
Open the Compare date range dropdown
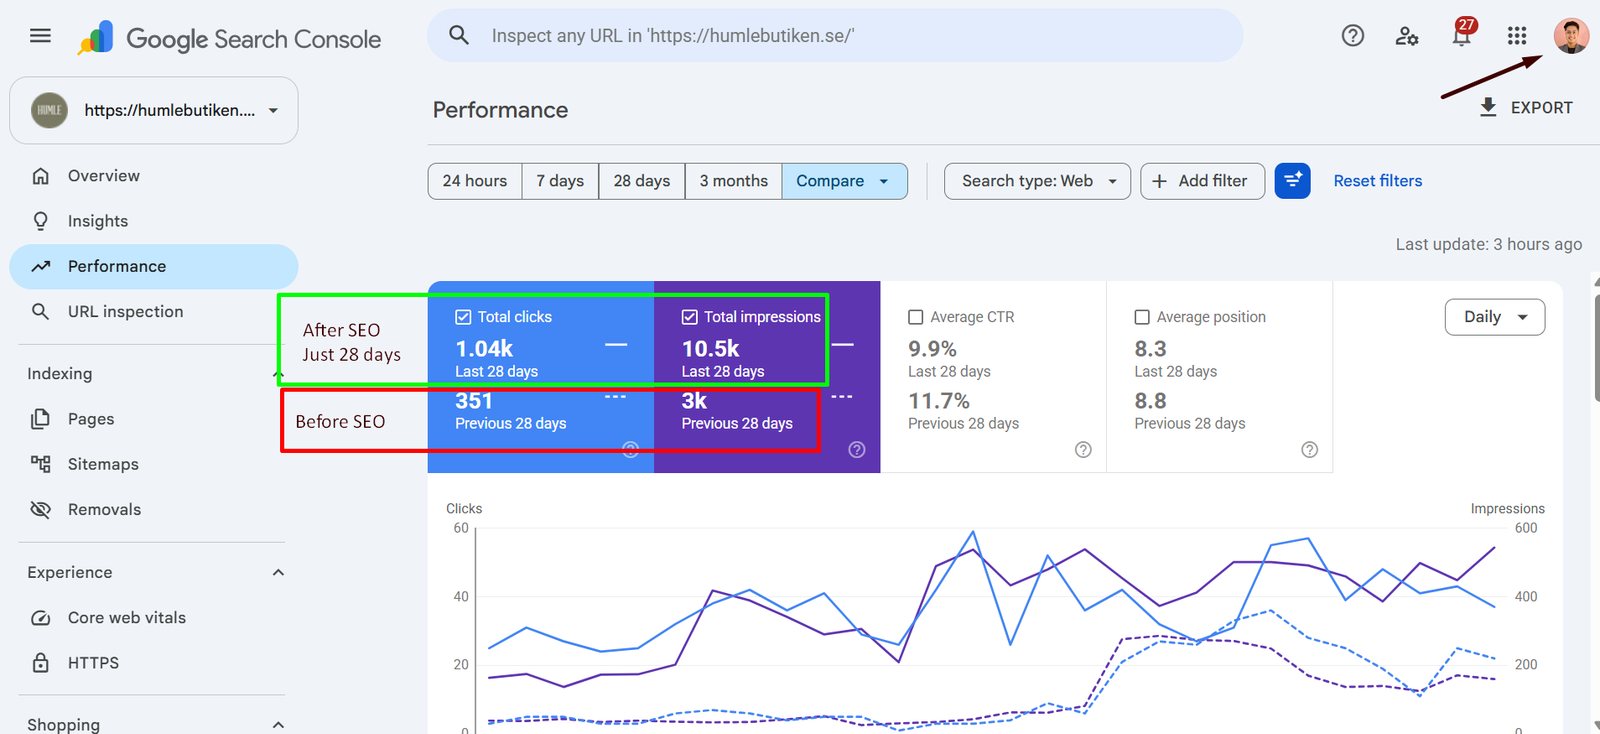click(845, 181)
